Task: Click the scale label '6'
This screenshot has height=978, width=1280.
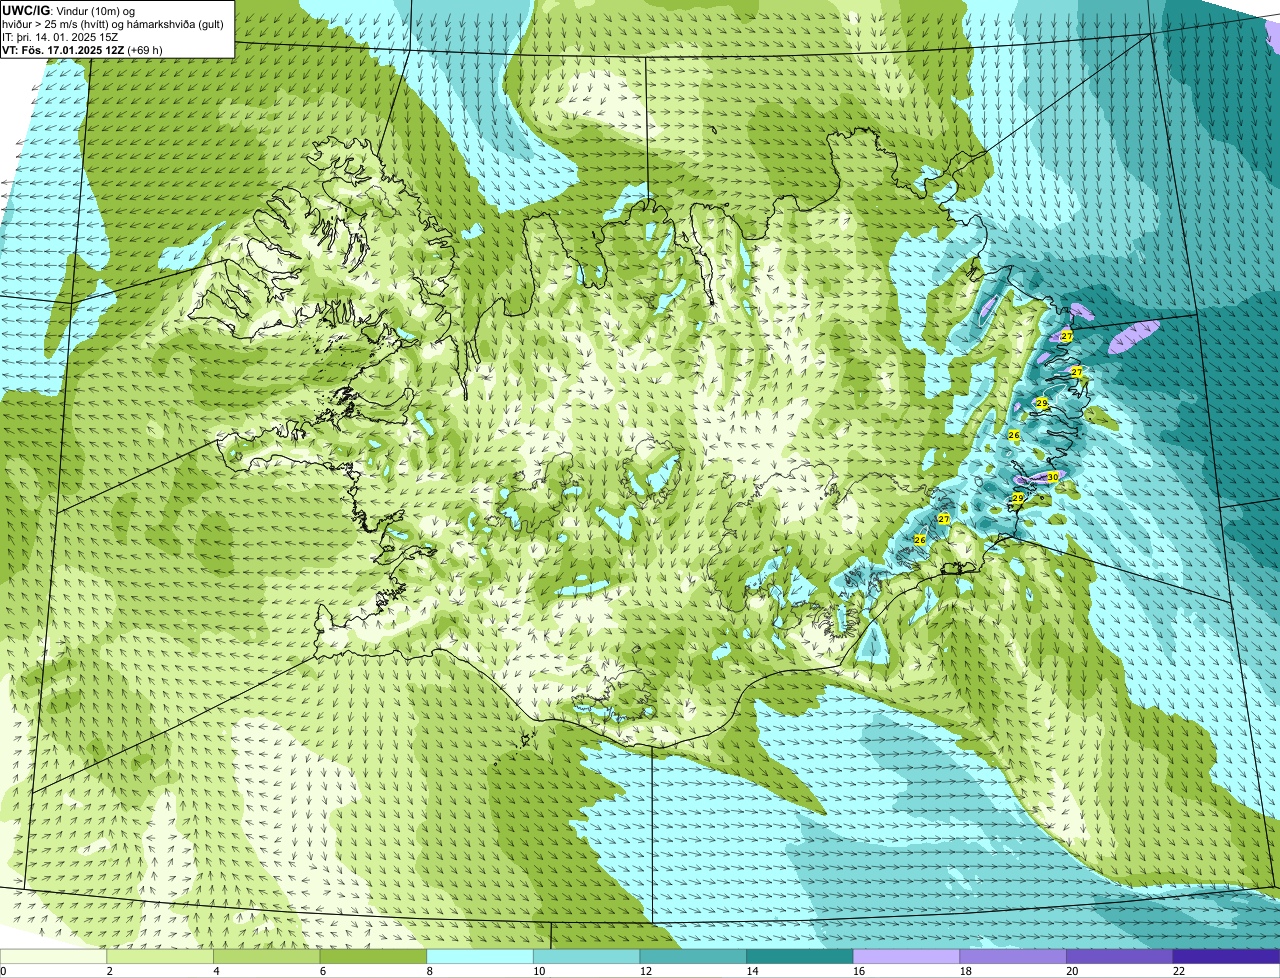Action: (x=323, y=971)
